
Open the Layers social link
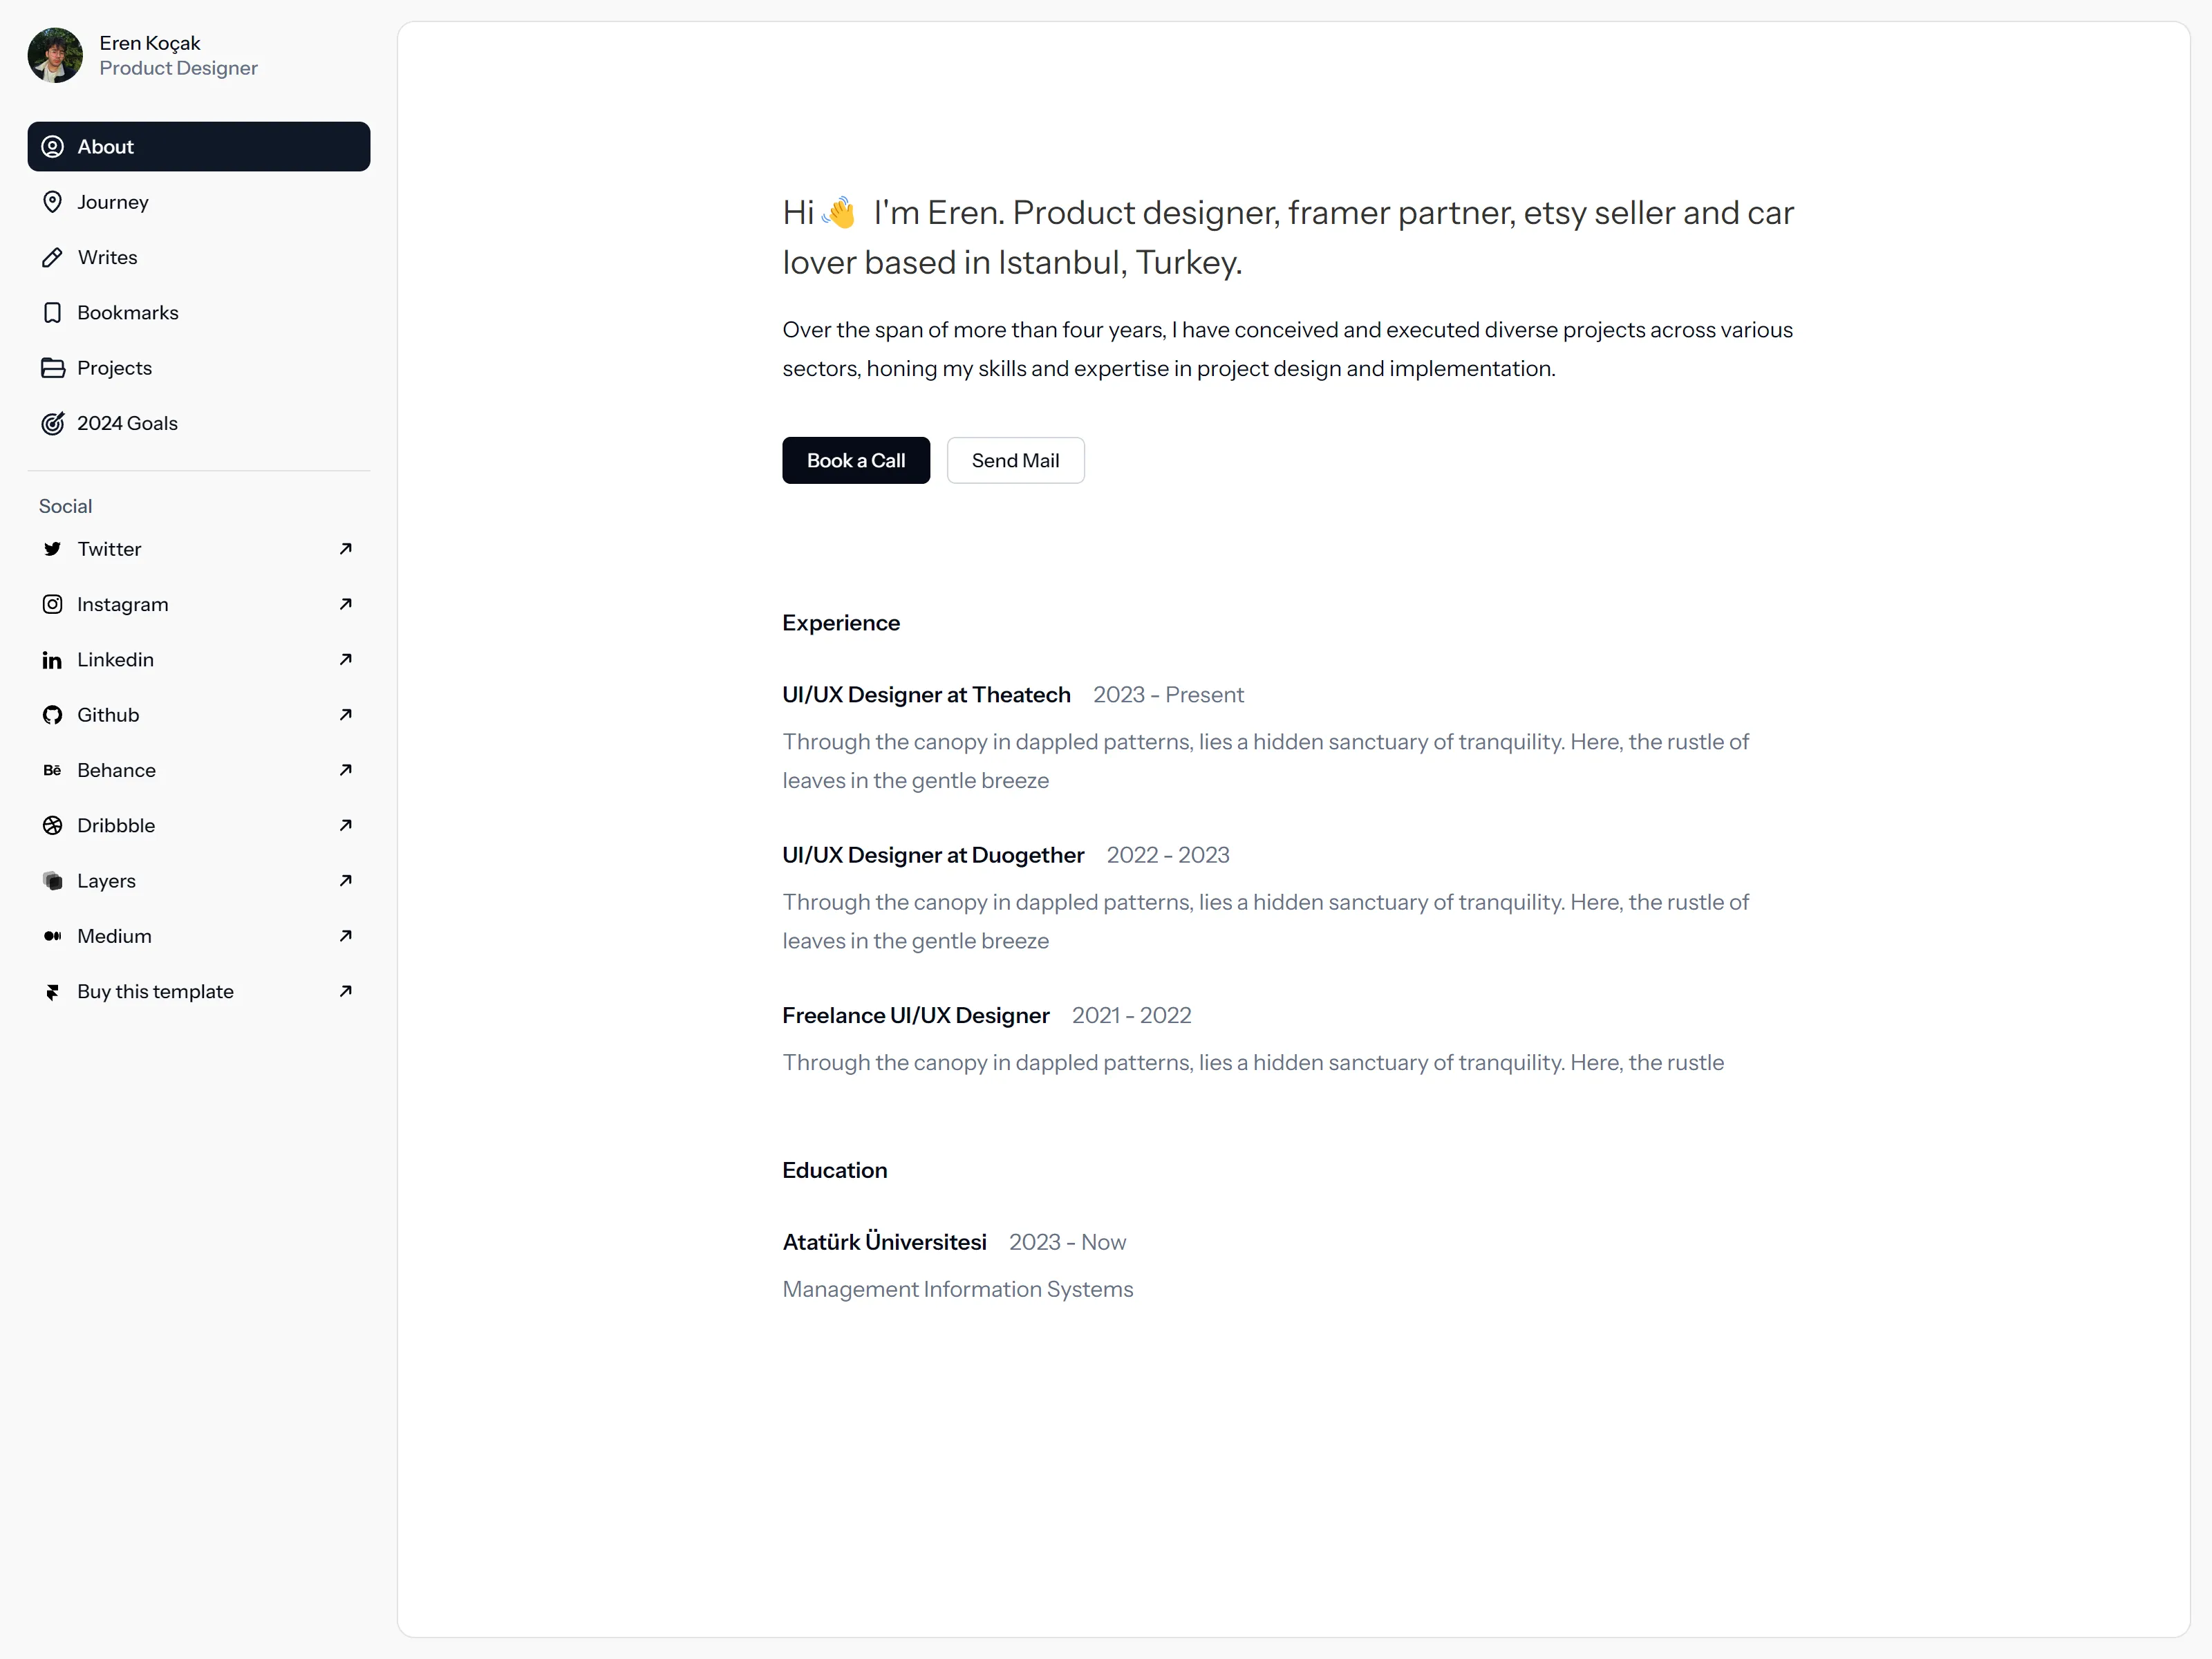(x=199, y=881)
